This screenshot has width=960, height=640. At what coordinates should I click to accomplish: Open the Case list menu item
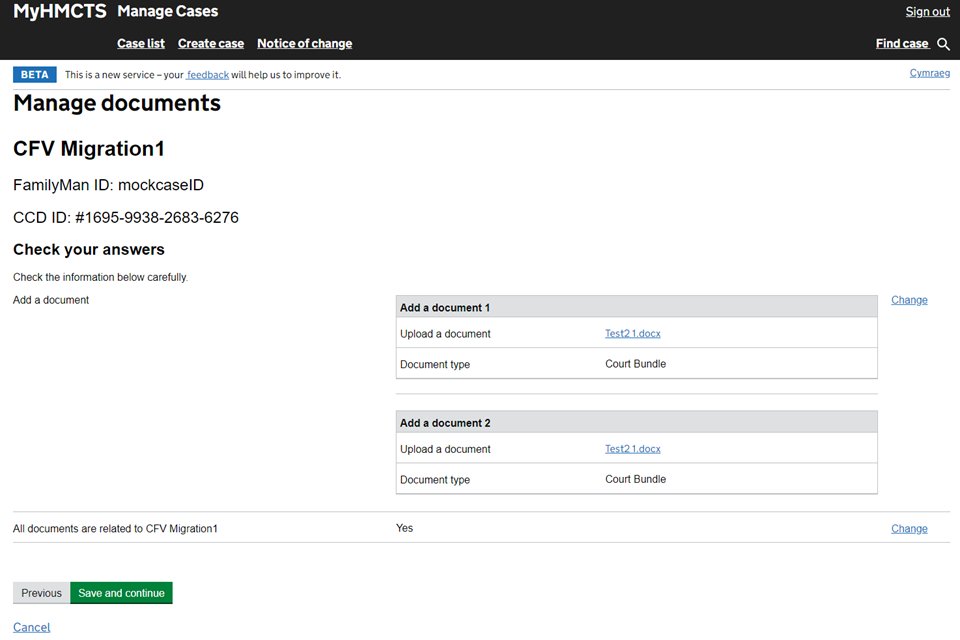point(141,44)
